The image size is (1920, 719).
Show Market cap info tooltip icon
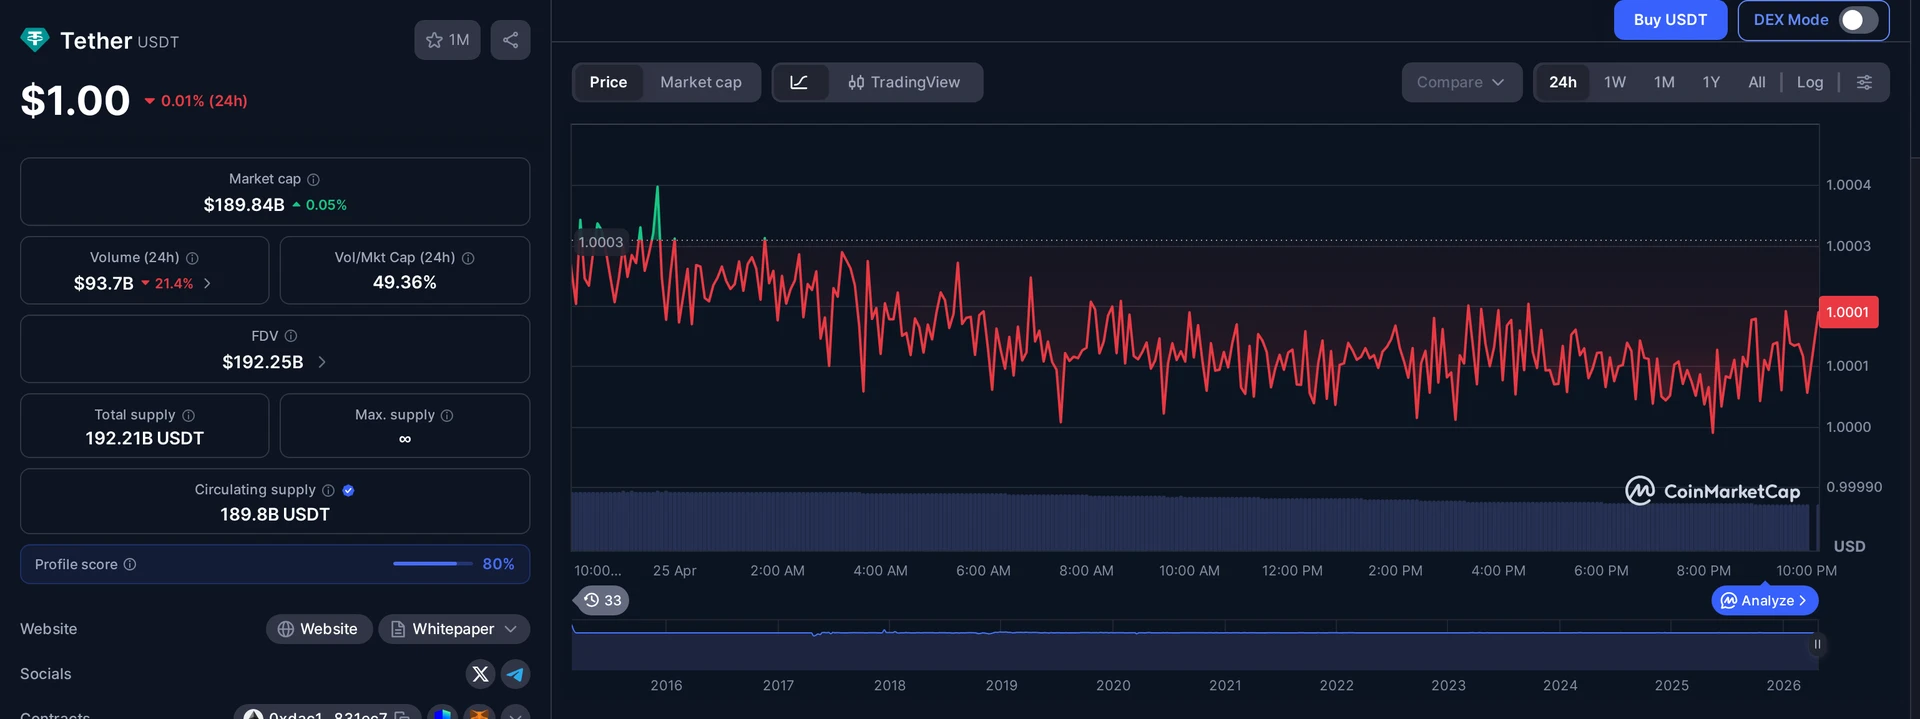tap(313, 180)
